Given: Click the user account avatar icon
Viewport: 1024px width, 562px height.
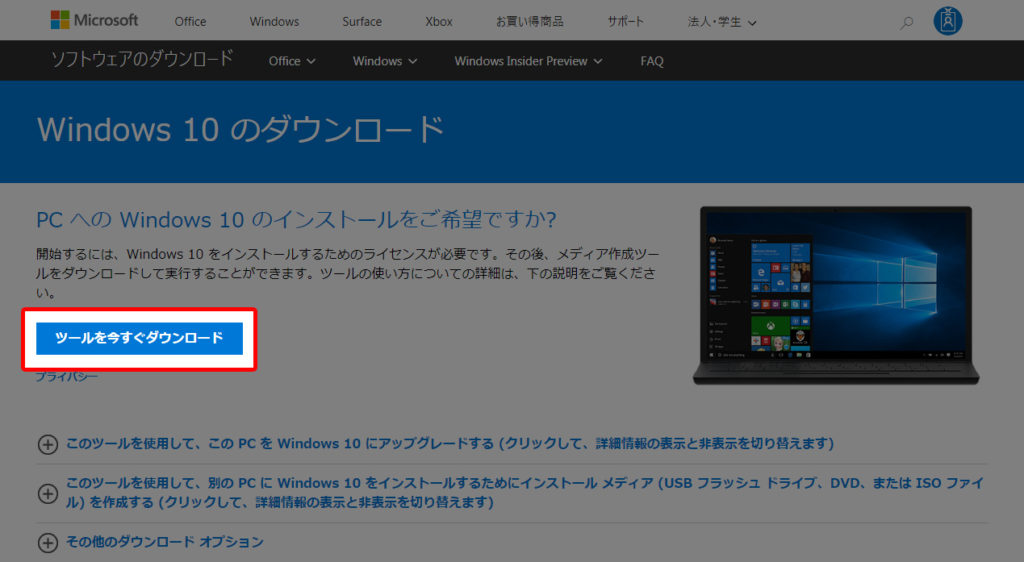Looking at the screenshot, I should coord(947,21).
